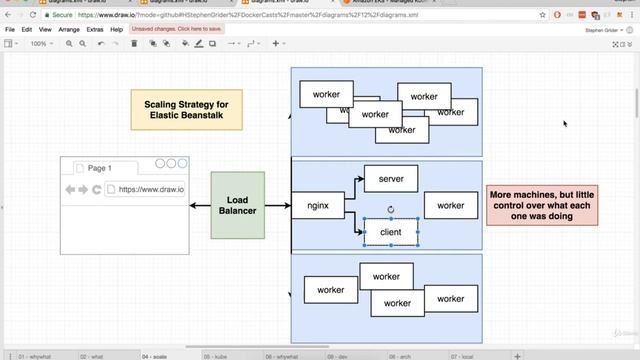Image resolution: width=640 pixels, height=360 pixels.
Task: Open the File menu
Action: pyautogui.click(x=10, y=29)
